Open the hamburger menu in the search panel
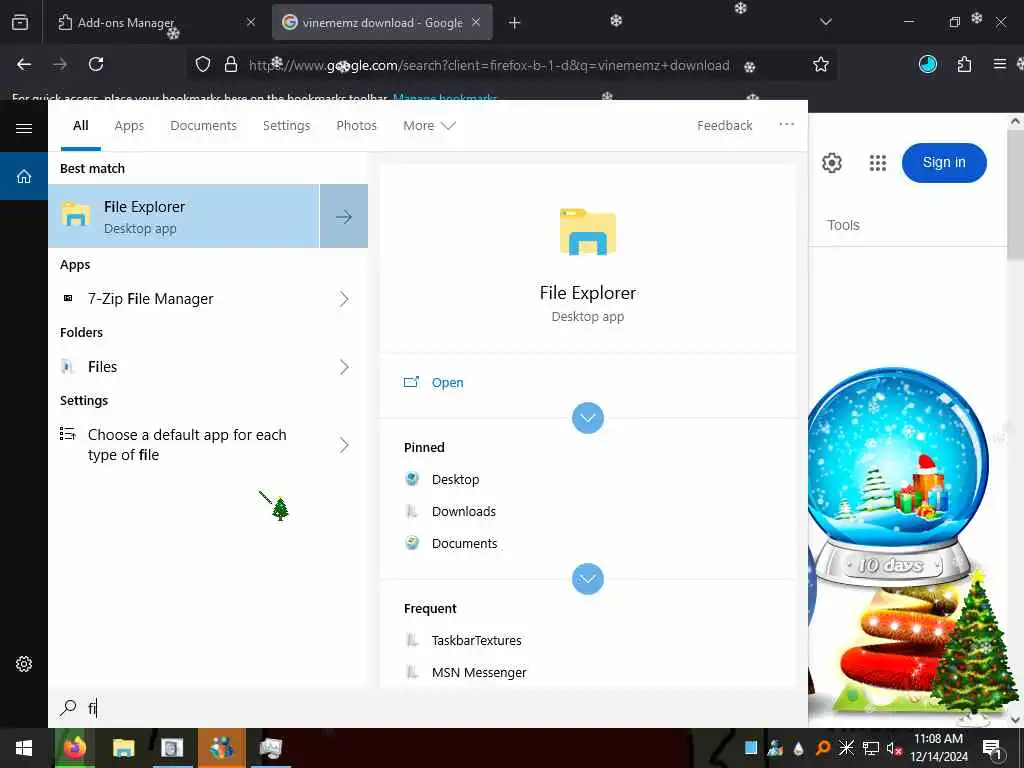This screenshot has width=1024, height=768. (24, 128)
